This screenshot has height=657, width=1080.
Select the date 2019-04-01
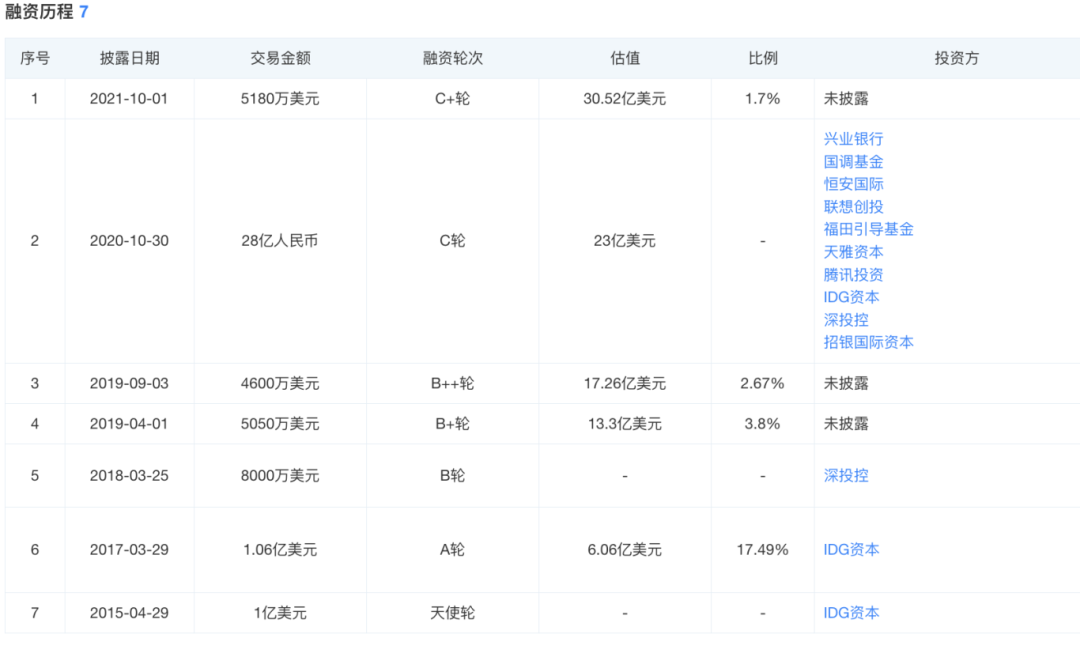(x=129, y=424)
